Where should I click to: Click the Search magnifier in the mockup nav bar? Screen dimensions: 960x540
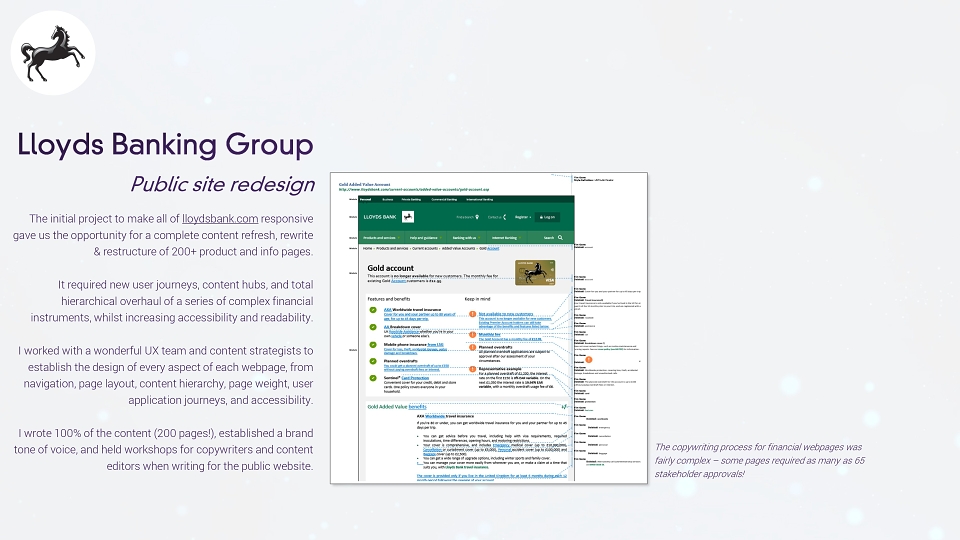pyautogui.click(x=560, y=238)
